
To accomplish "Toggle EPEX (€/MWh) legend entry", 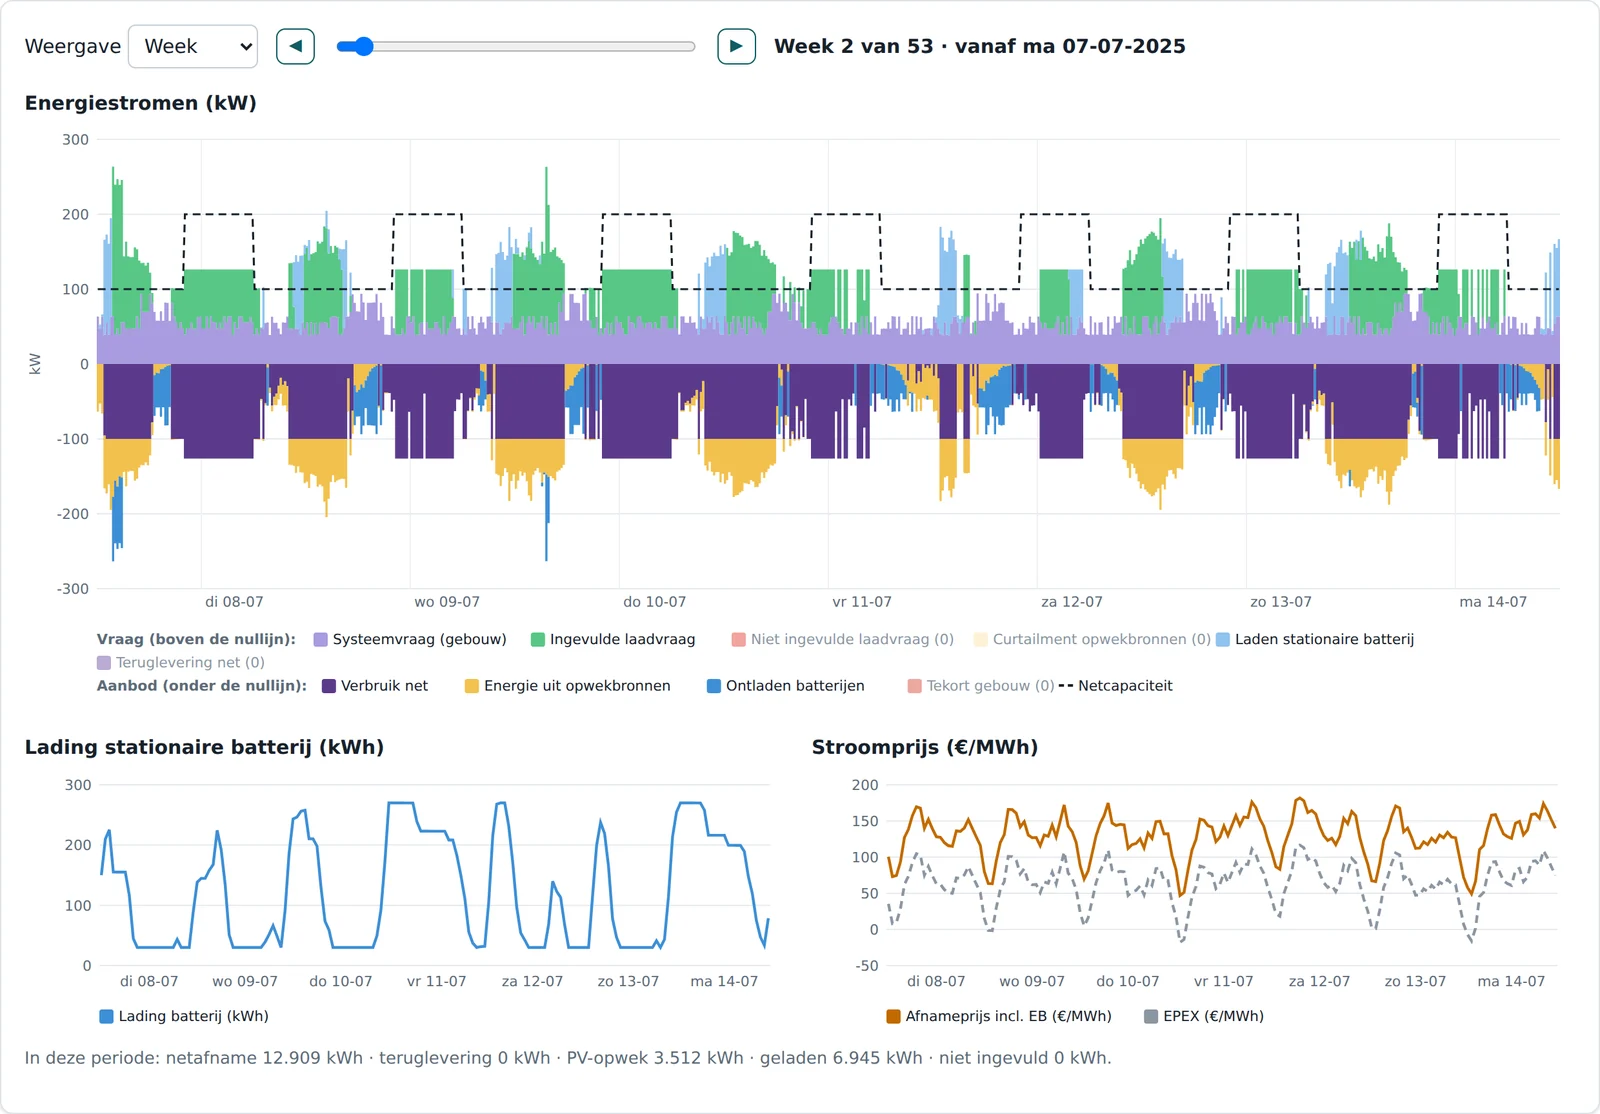I will tap(1204, 1016).
